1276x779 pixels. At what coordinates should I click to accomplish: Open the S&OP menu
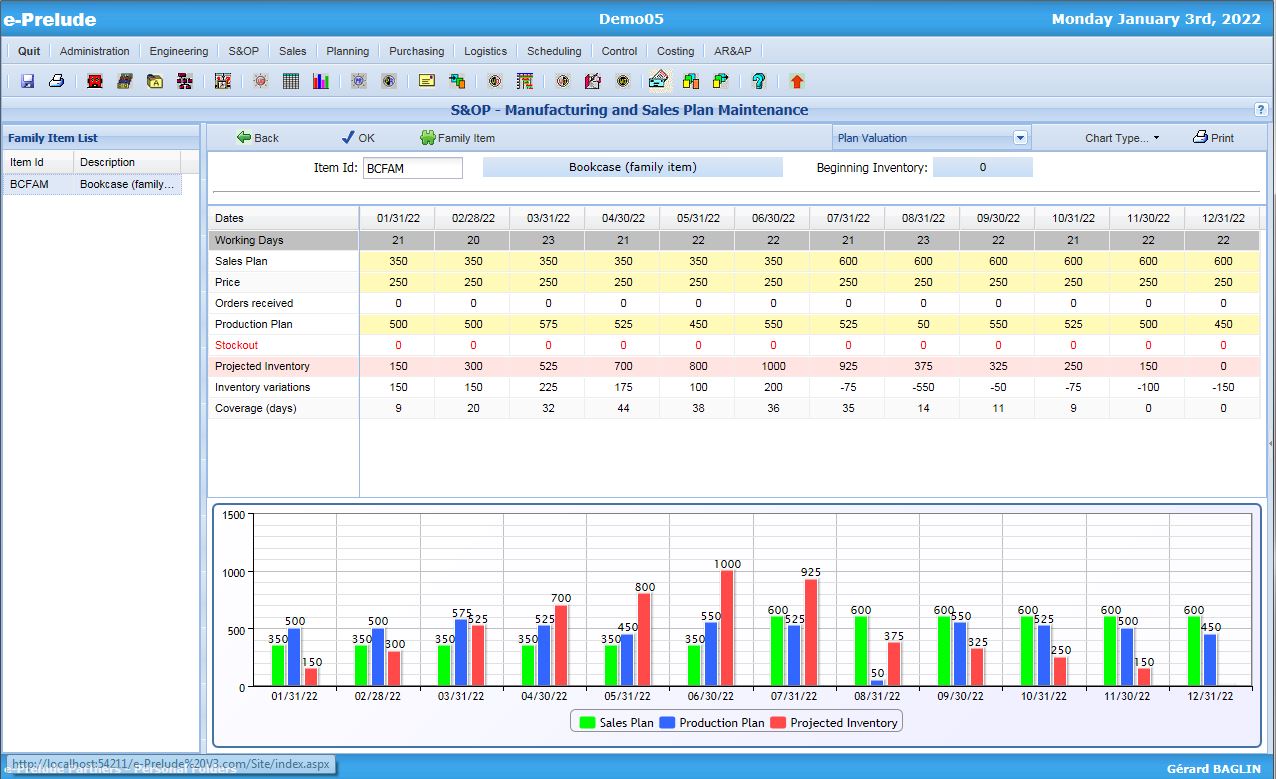coord(243,51)
